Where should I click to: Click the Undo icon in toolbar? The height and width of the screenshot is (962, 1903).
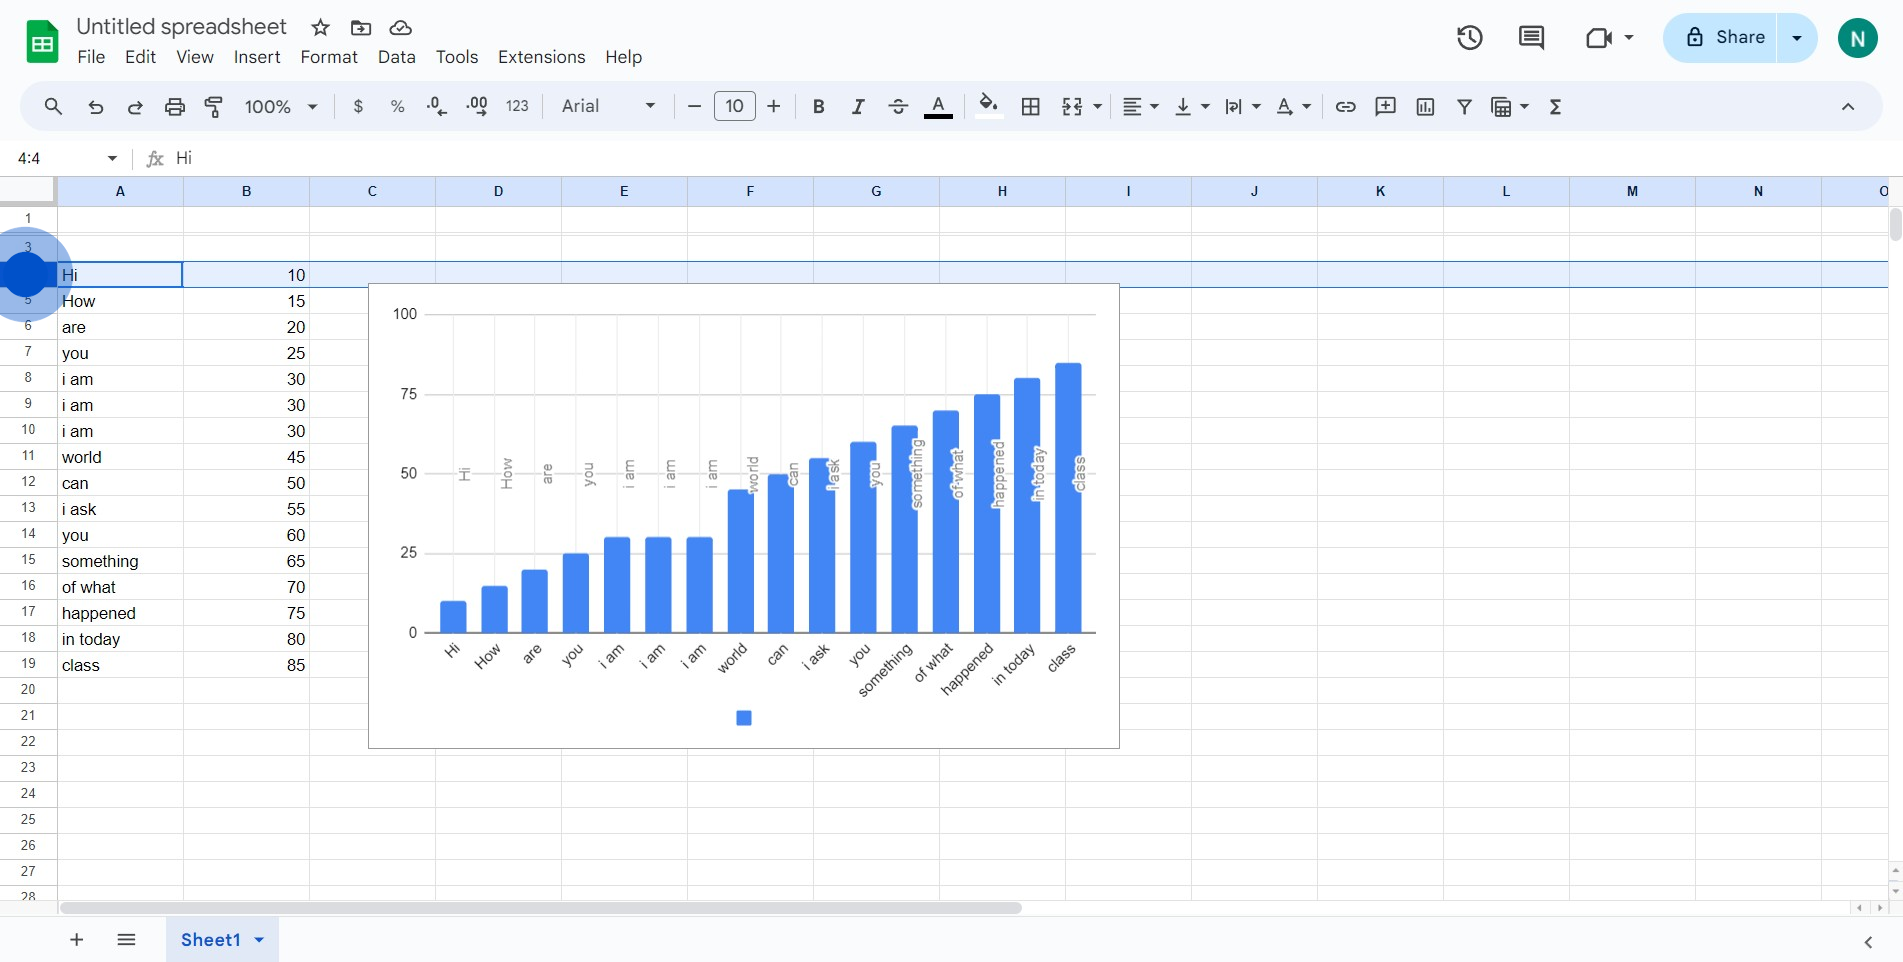(95, 107)
